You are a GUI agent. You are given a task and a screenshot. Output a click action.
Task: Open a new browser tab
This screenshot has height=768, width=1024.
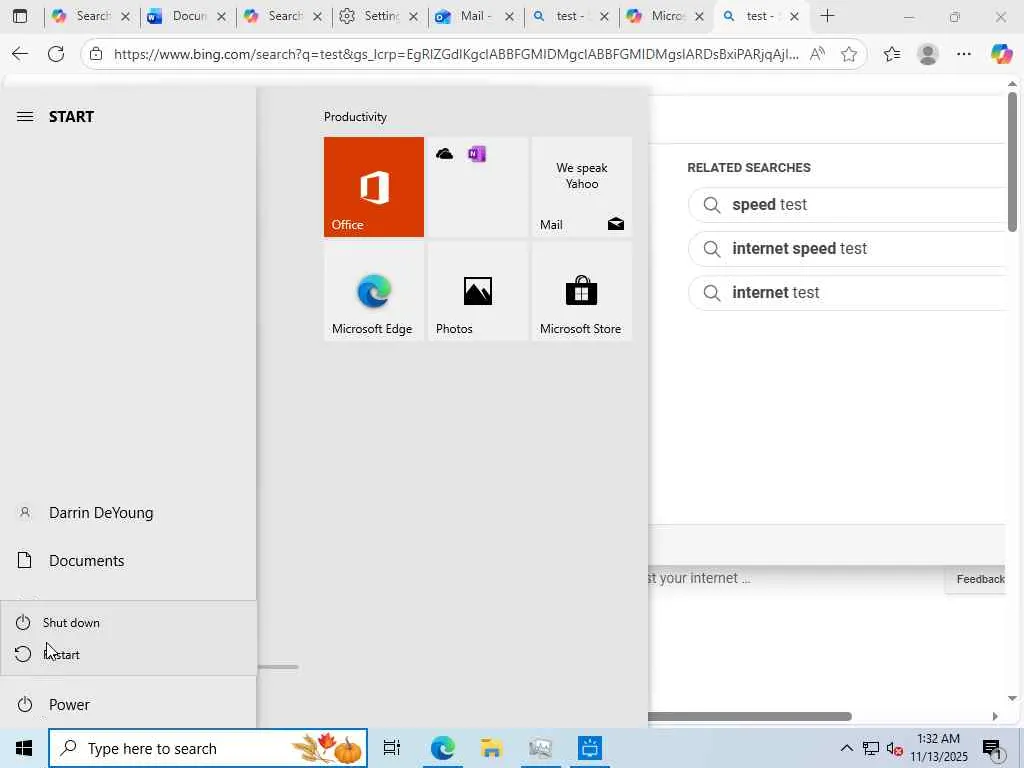point(827,16)
